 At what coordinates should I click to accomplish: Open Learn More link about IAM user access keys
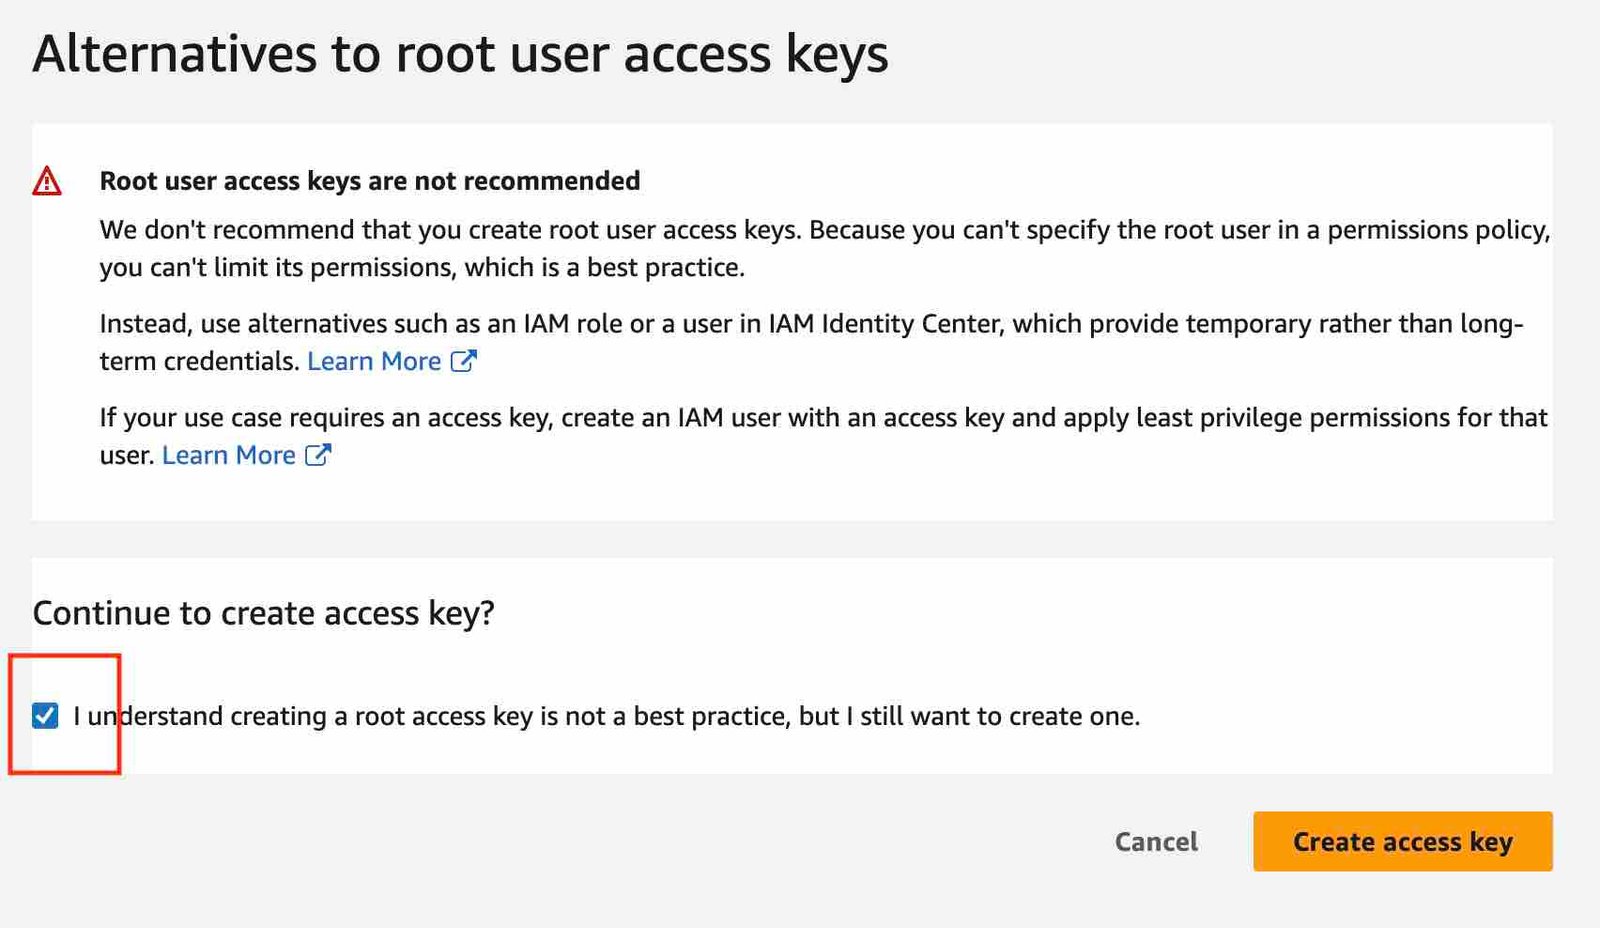[229, 455]
